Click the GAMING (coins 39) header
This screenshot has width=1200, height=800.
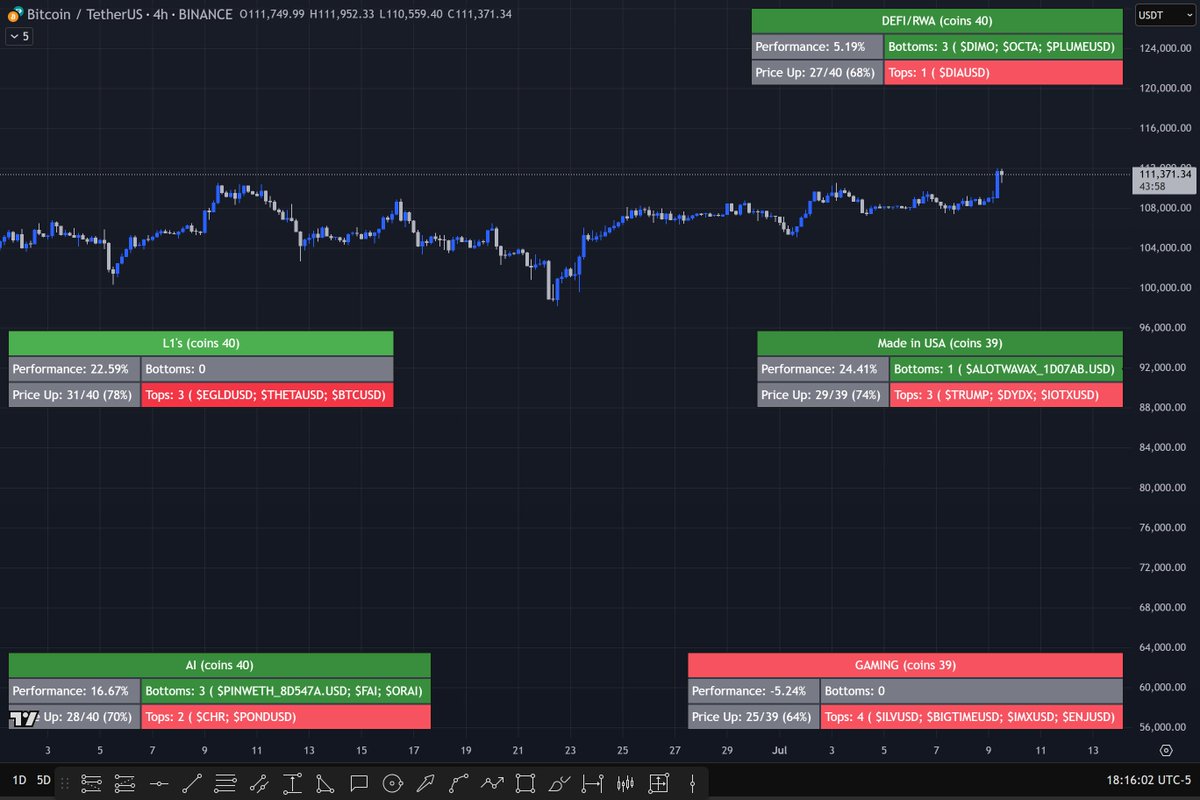pyautogui.click(x=906, y=665)
